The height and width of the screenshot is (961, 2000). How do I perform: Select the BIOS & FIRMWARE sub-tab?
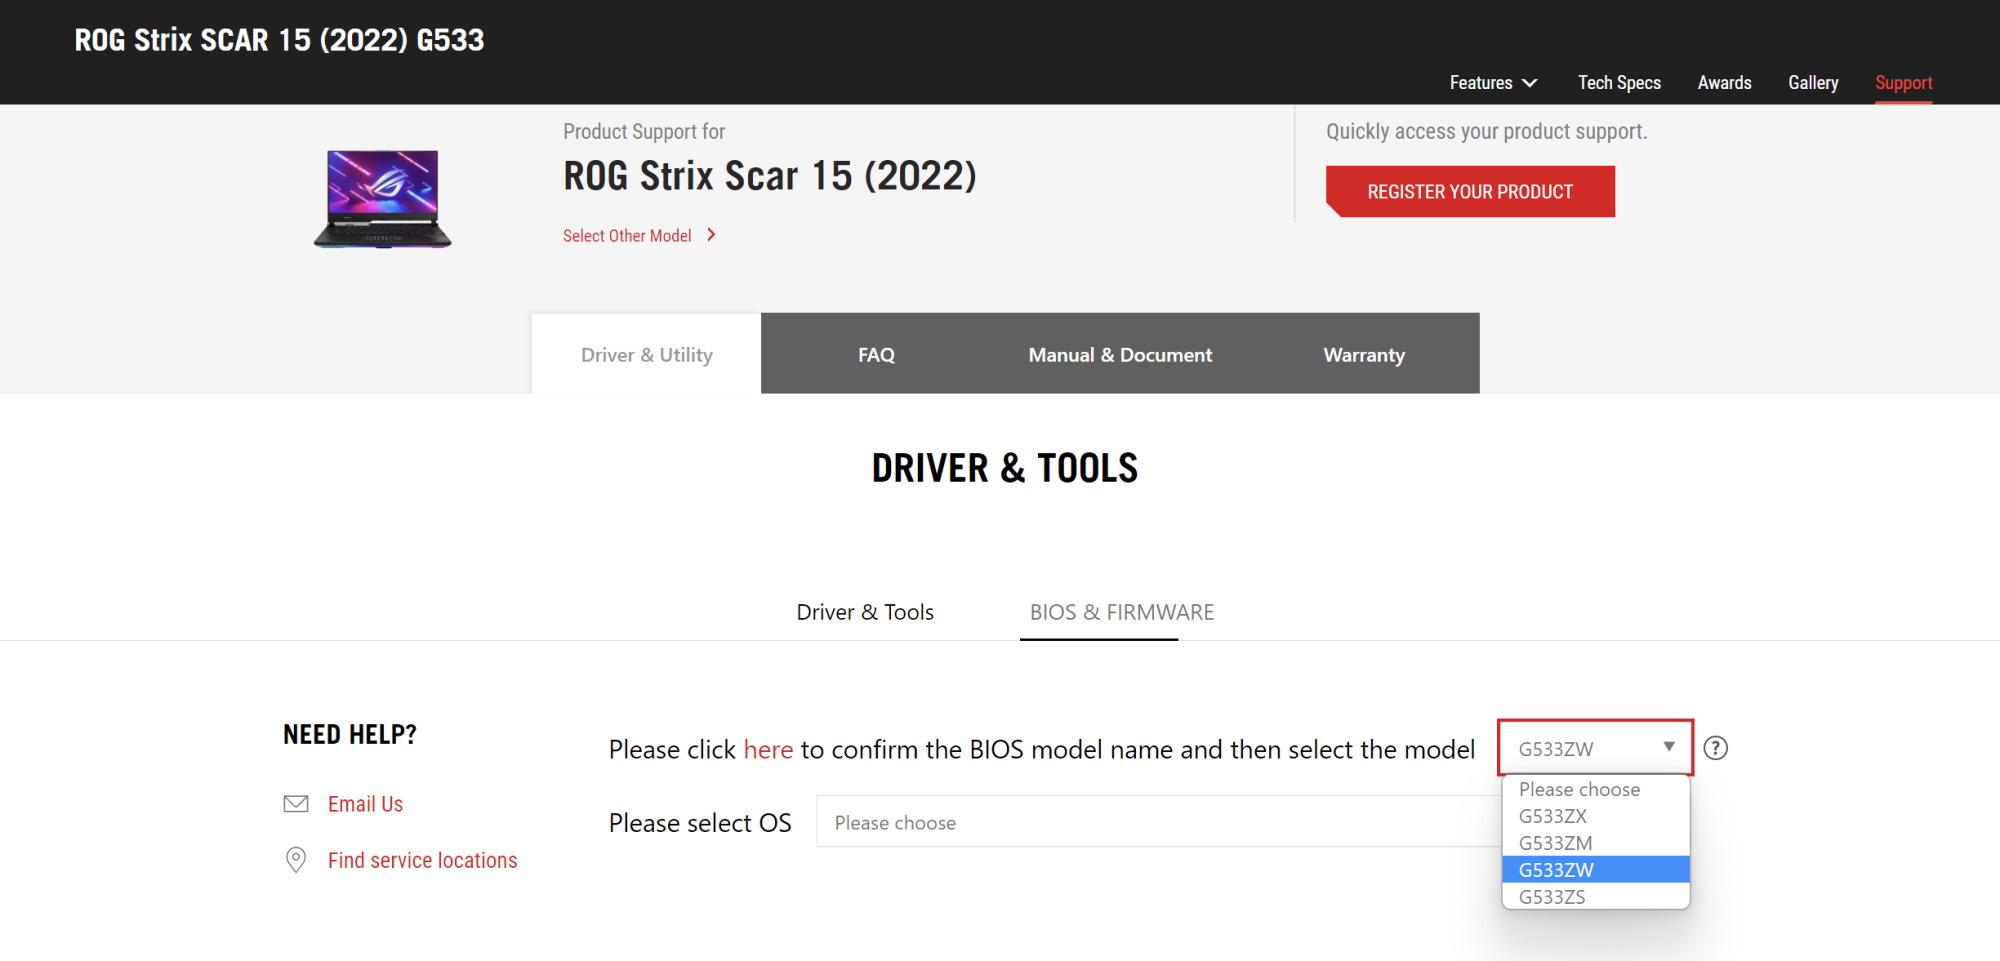(1122, 612)
